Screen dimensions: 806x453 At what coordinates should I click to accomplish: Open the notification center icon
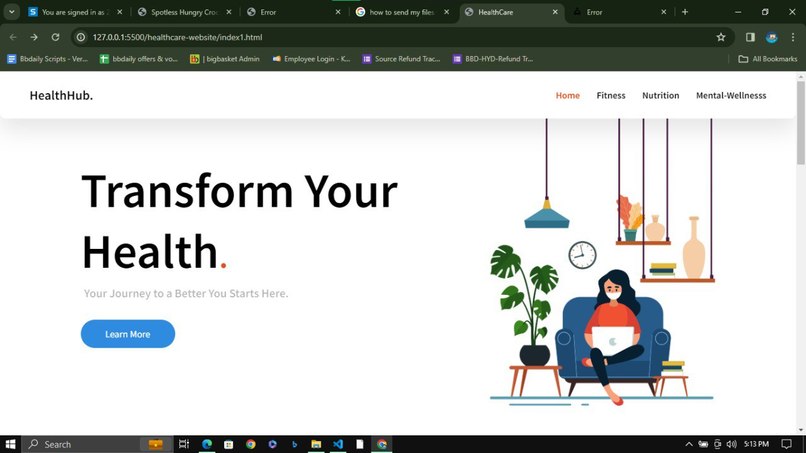[x=786, y=444]
